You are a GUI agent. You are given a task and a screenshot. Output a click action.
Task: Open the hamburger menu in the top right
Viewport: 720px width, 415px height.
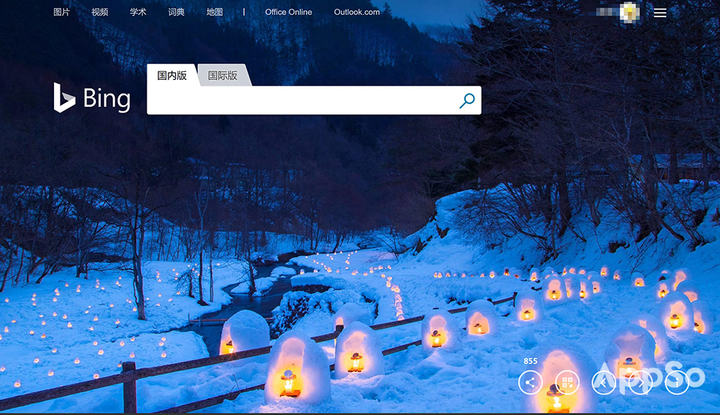coord(660,13)
